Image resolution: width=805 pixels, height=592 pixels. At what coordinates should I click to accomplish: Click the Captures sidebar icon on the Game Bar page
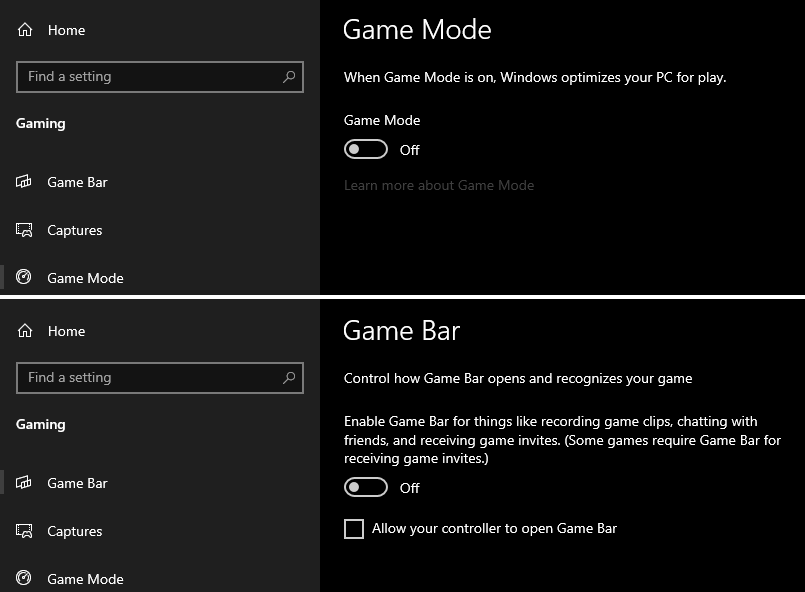coord(25,531)
